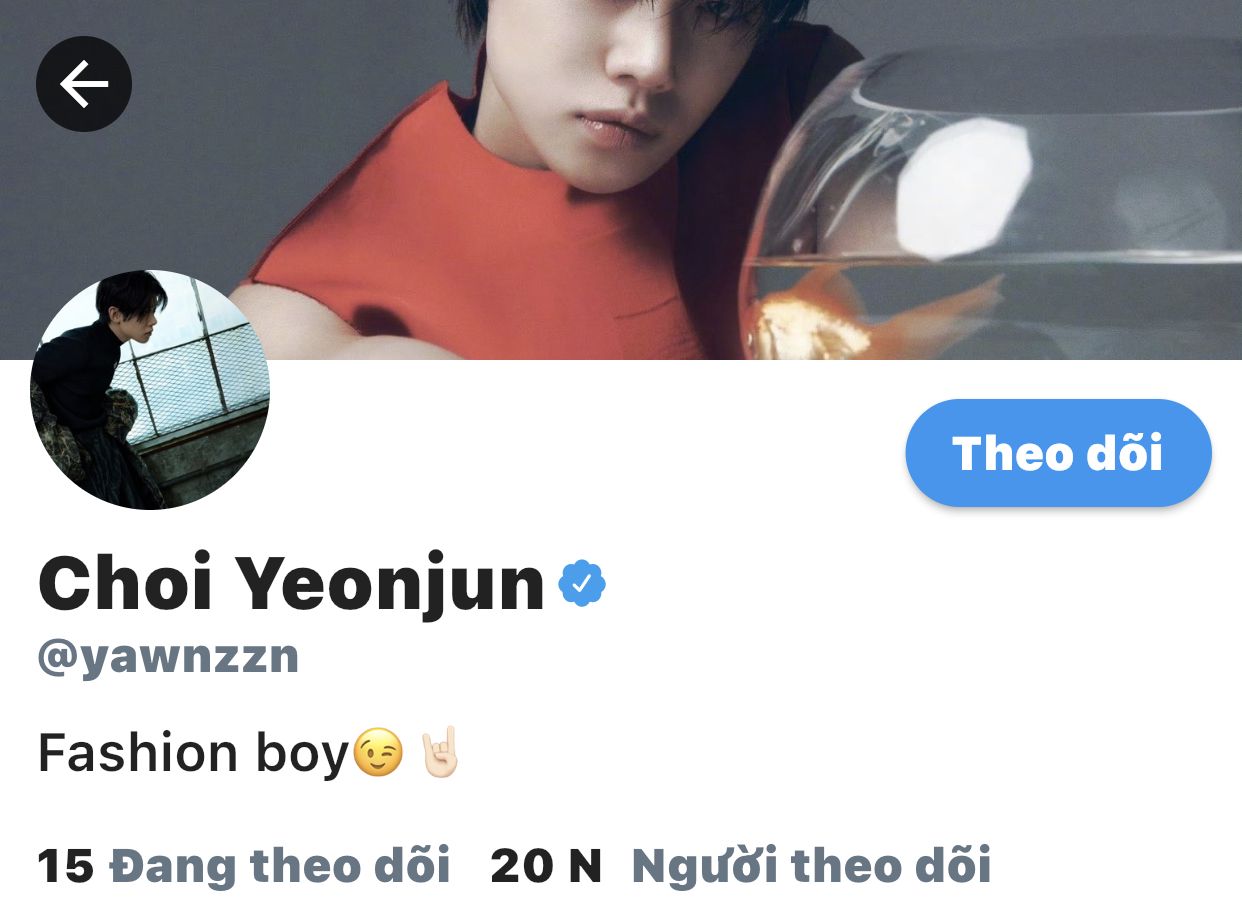
Task: Open the Người theo dõi followers list
Action: coord(811,865)
